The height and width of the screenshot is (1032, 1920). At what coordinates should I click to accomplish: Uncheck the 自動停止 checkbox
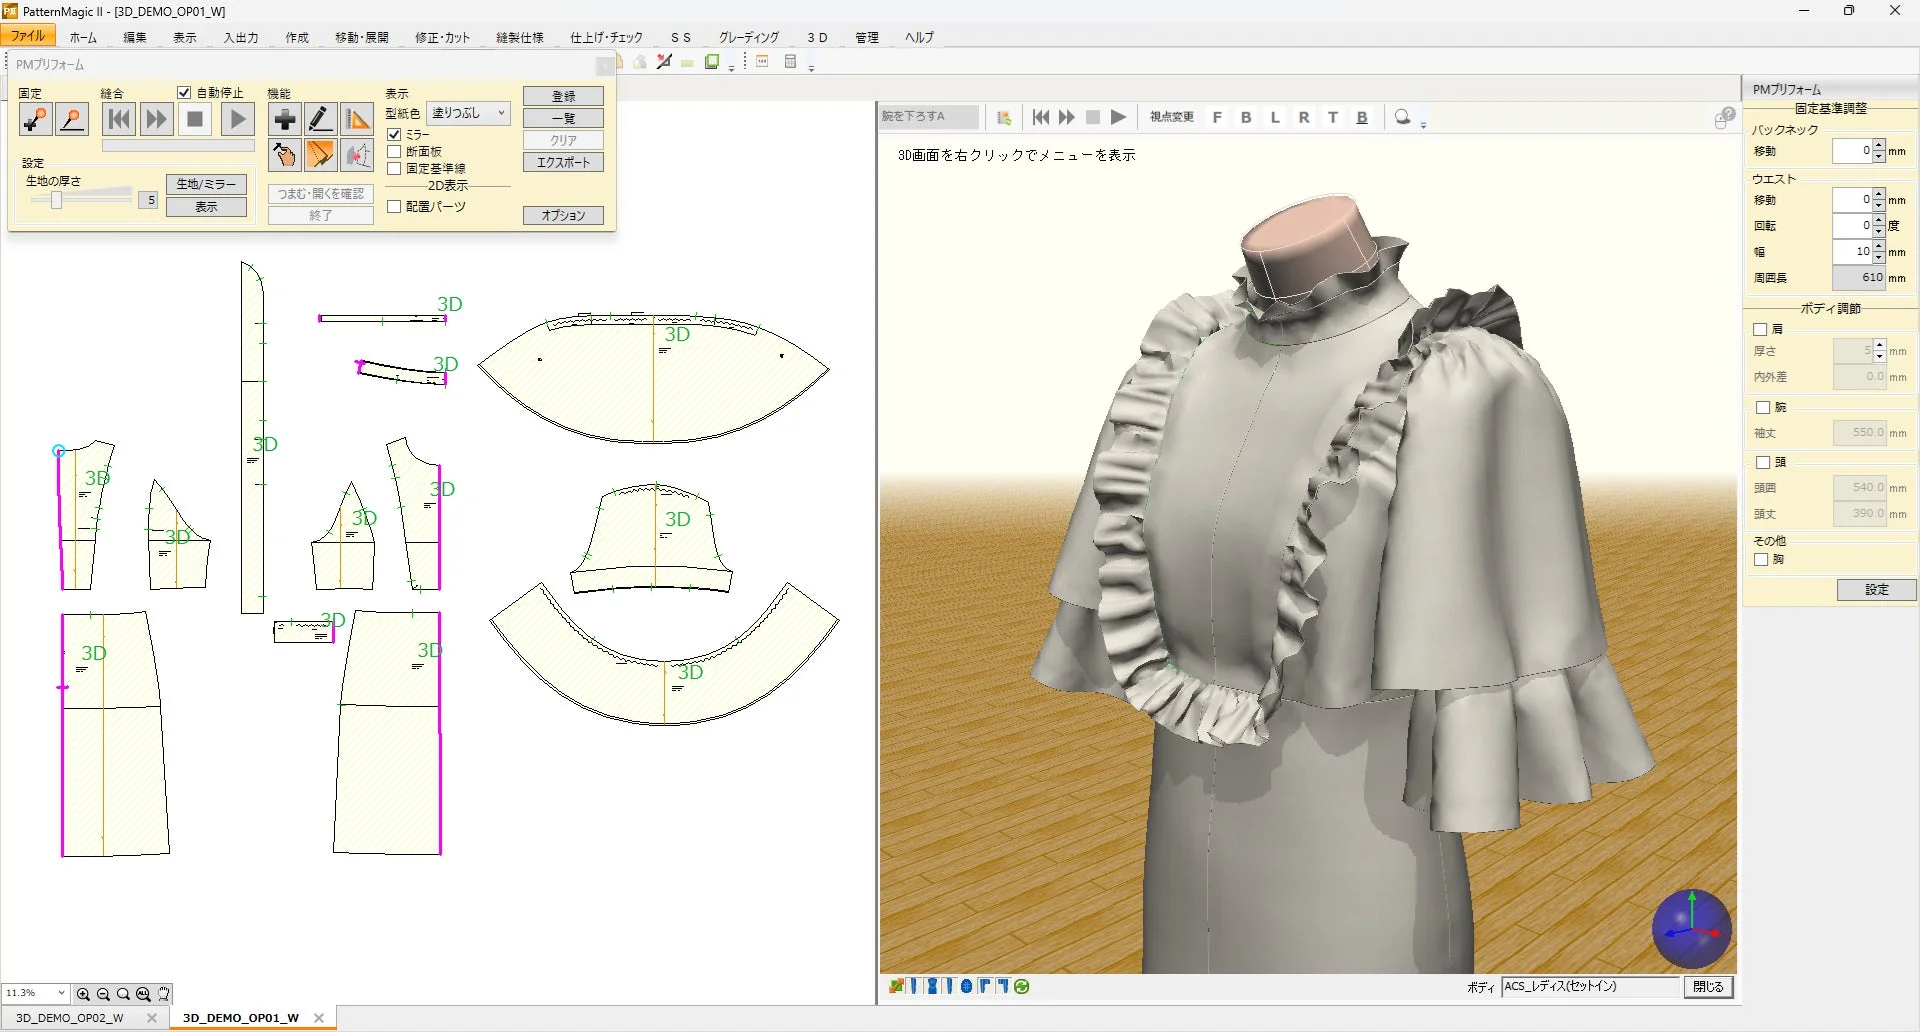[185, 92]
